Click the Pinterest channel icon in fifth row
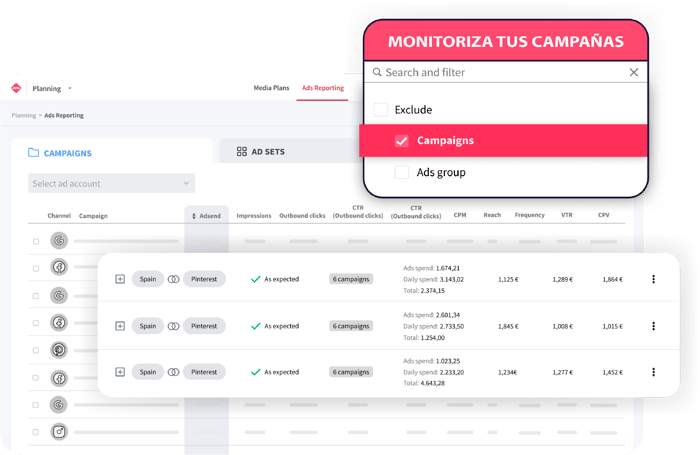Viewport: 700px width, 455px height. (59, 350)
